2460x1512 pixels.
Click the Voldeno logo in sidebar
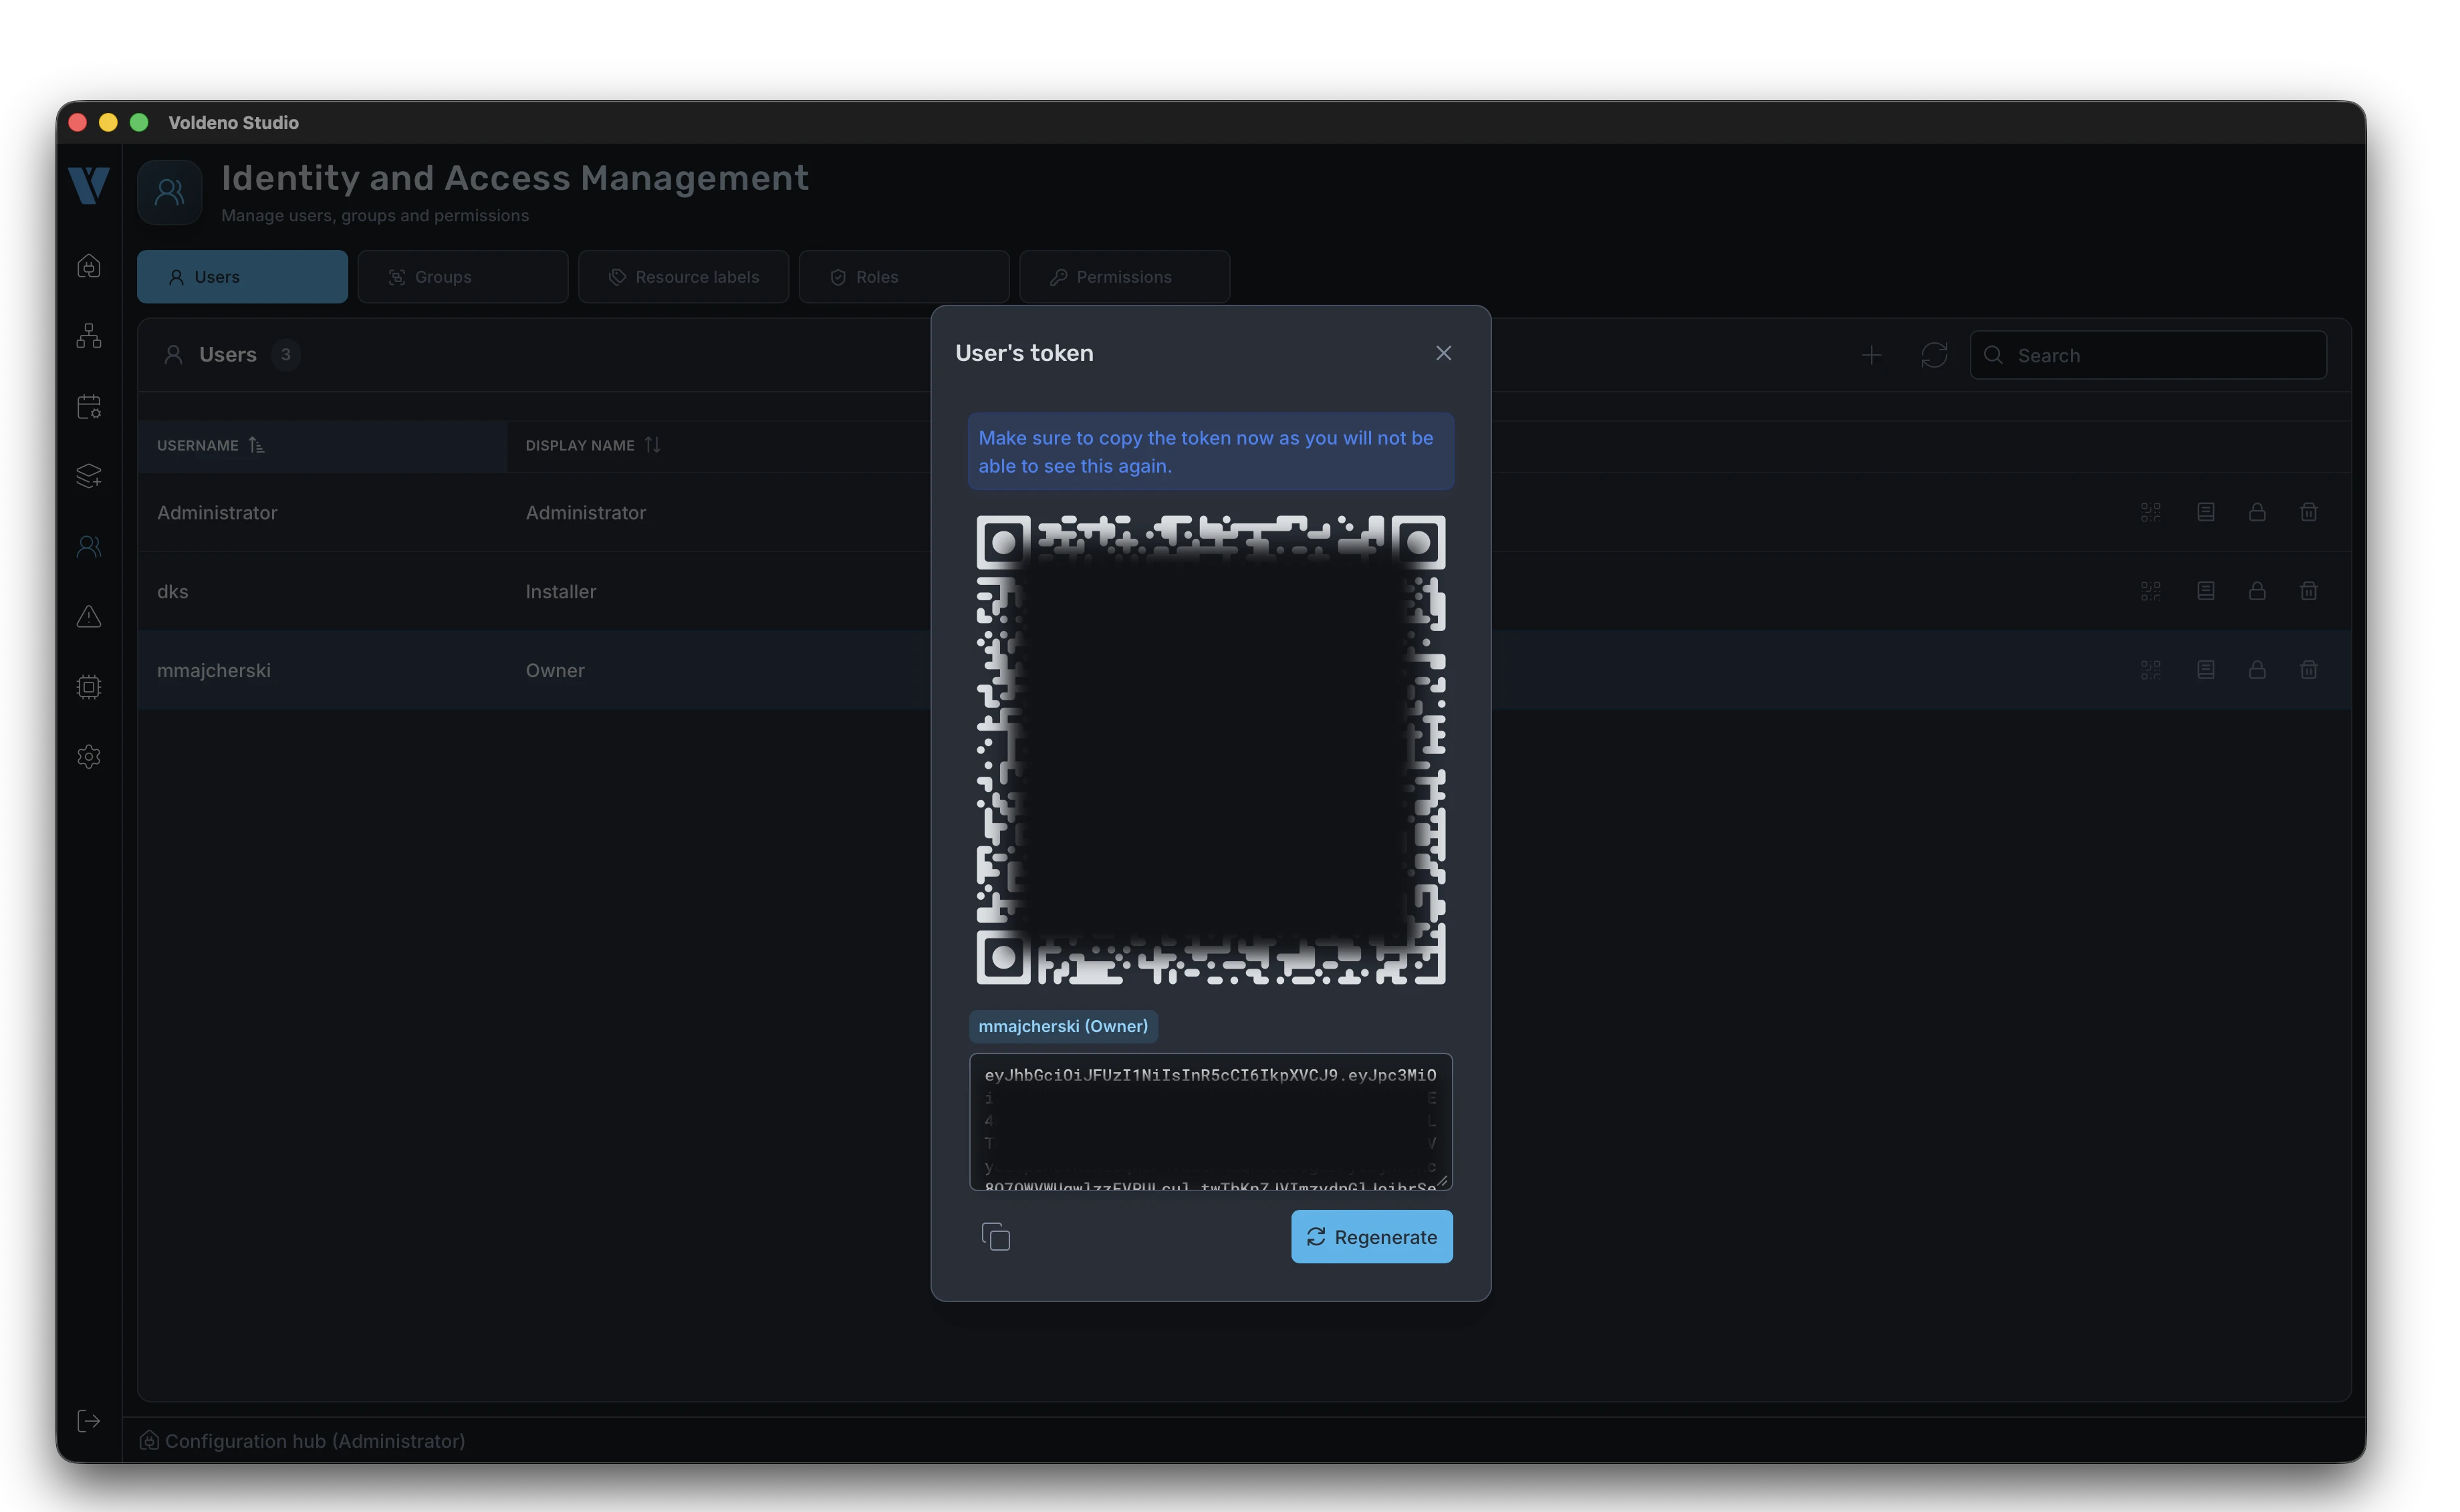89,186
